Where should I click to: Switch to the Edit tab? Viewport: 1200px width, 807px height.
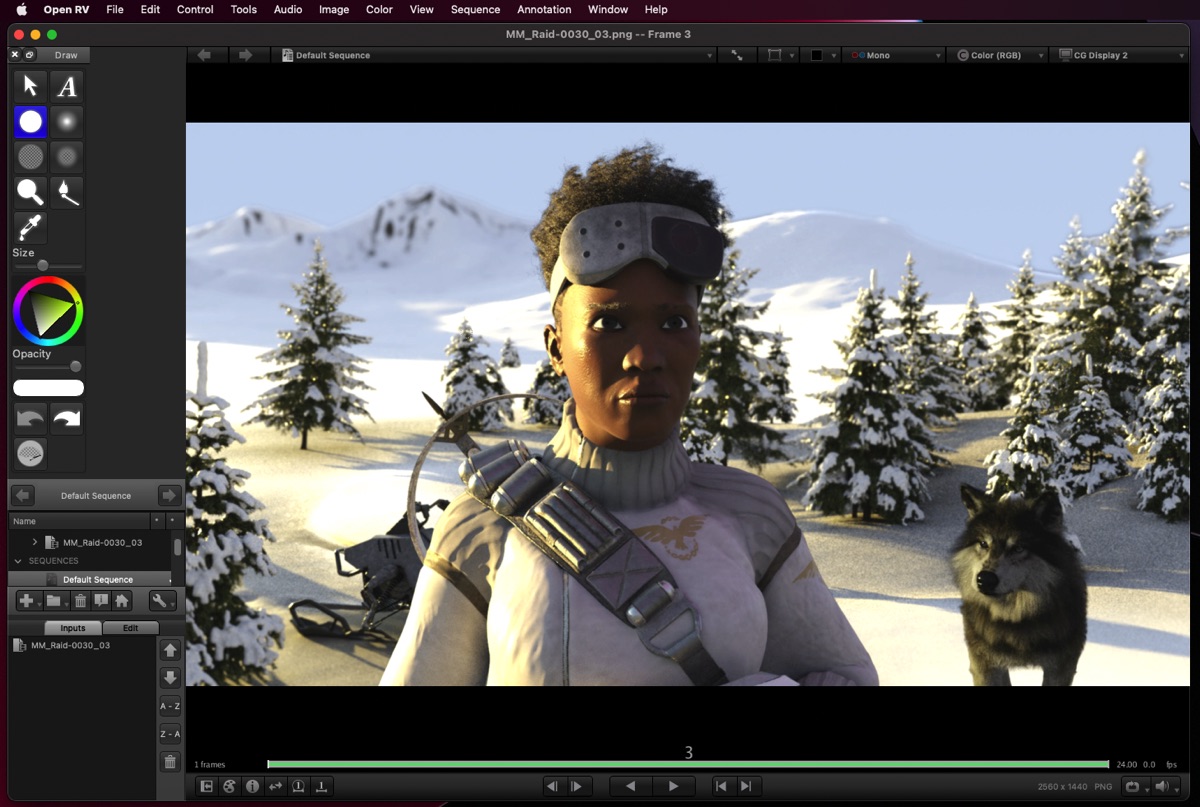click(130, 628)
